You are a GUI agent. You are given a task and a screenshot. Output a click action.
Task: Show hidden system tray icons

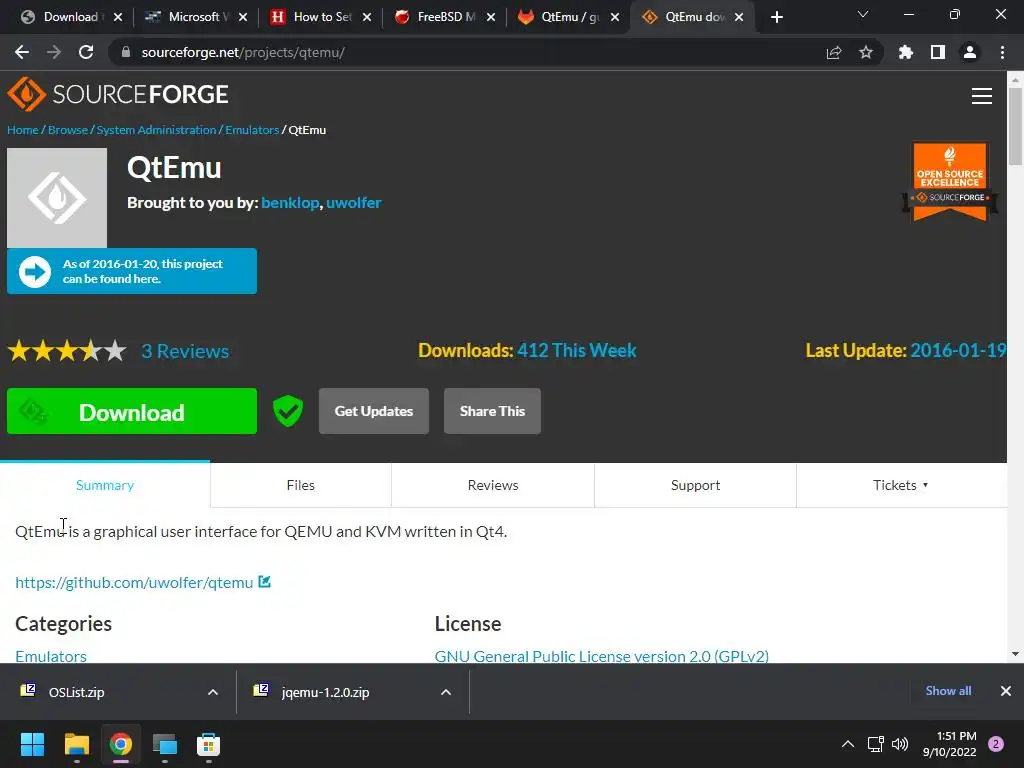(848, 744)
